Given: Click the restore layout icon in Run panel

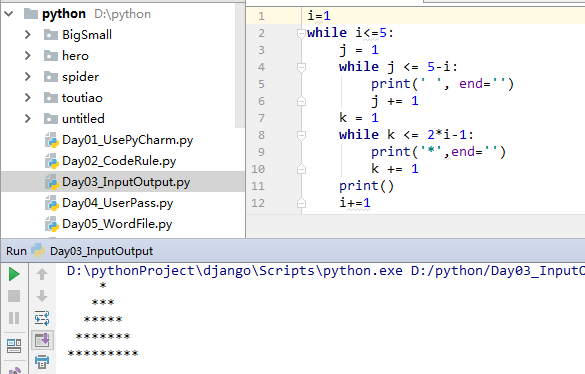Looking at the screenshot, I should point(14,346).
